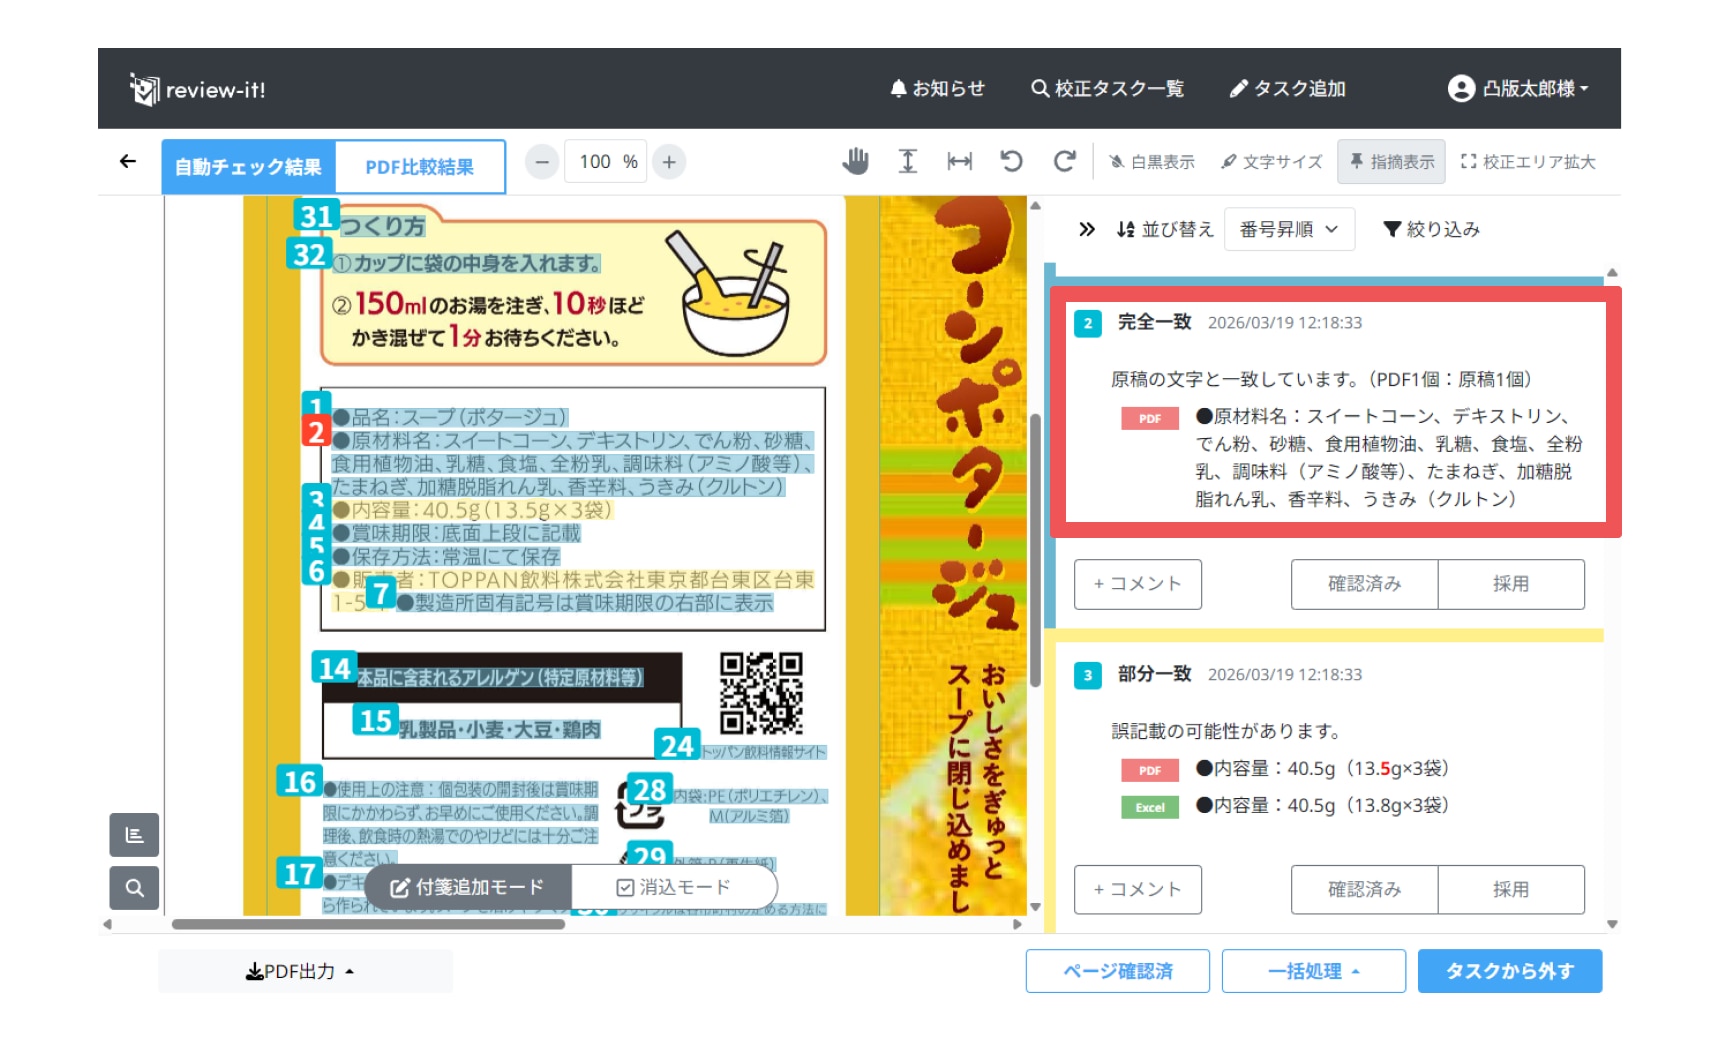1720x1056 pixels.
Task: Open 校正タスク一覧 in the top menu
Action: [x=1107, y=89]
